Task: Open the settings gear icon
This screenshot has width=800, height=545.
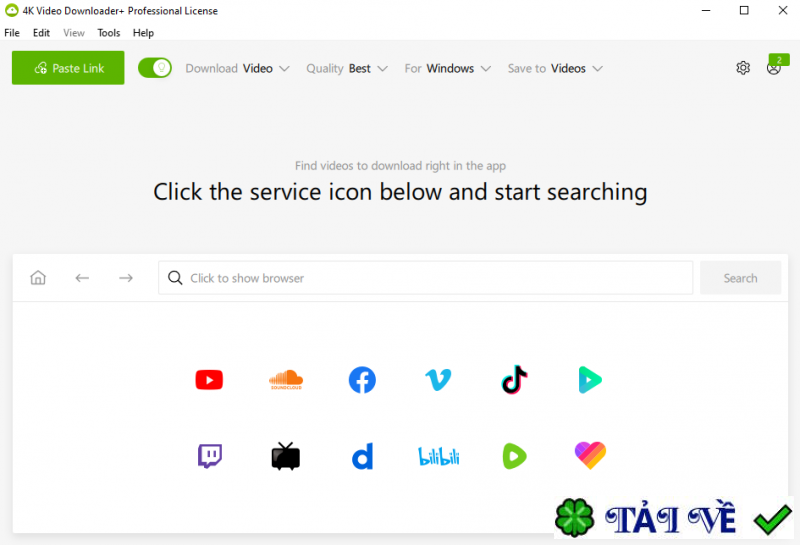Action: point(743,68)
